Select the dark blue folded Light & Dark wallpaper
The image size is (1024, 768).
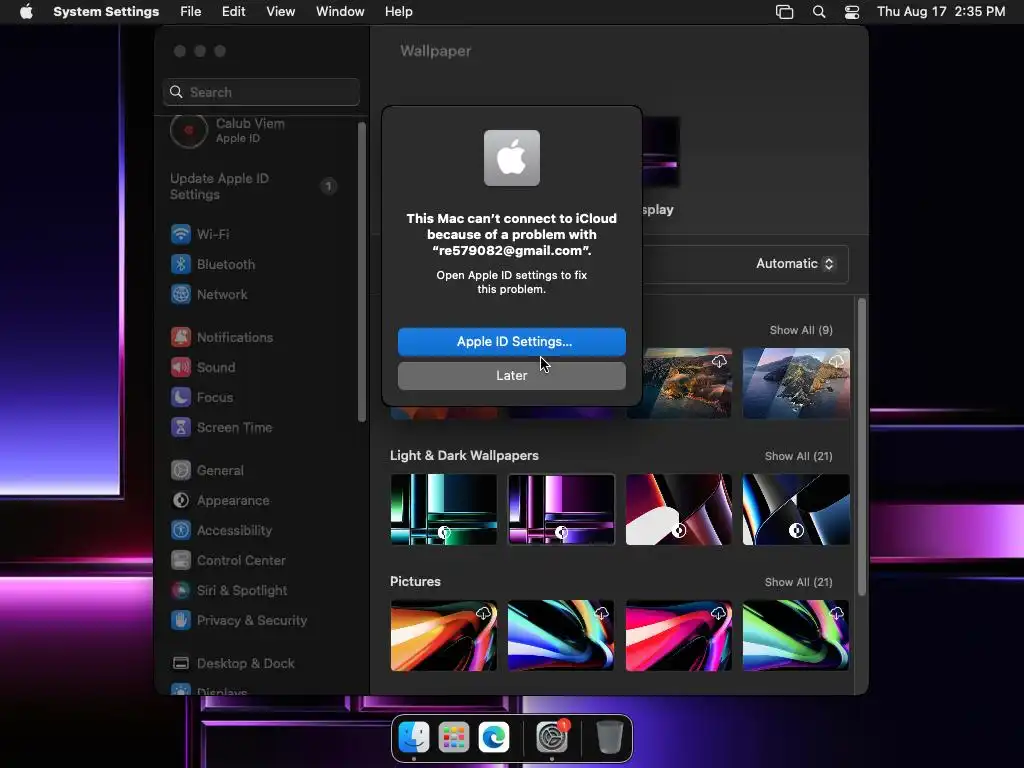796,509
